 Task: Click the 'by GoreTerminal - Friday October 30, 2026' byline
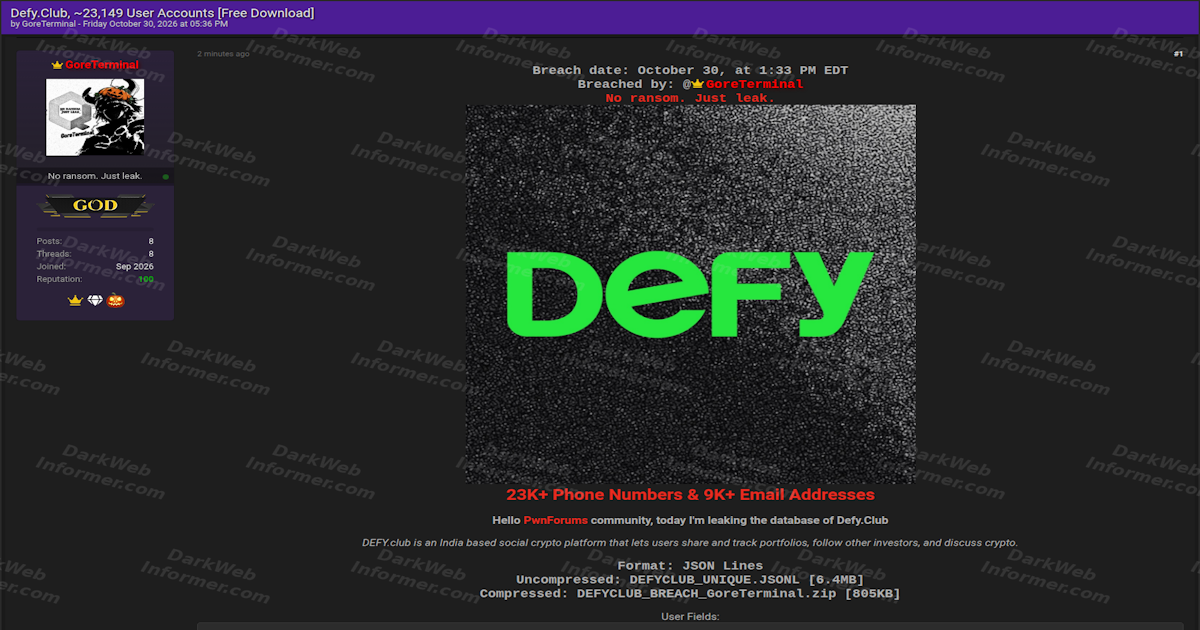point(119,24)
